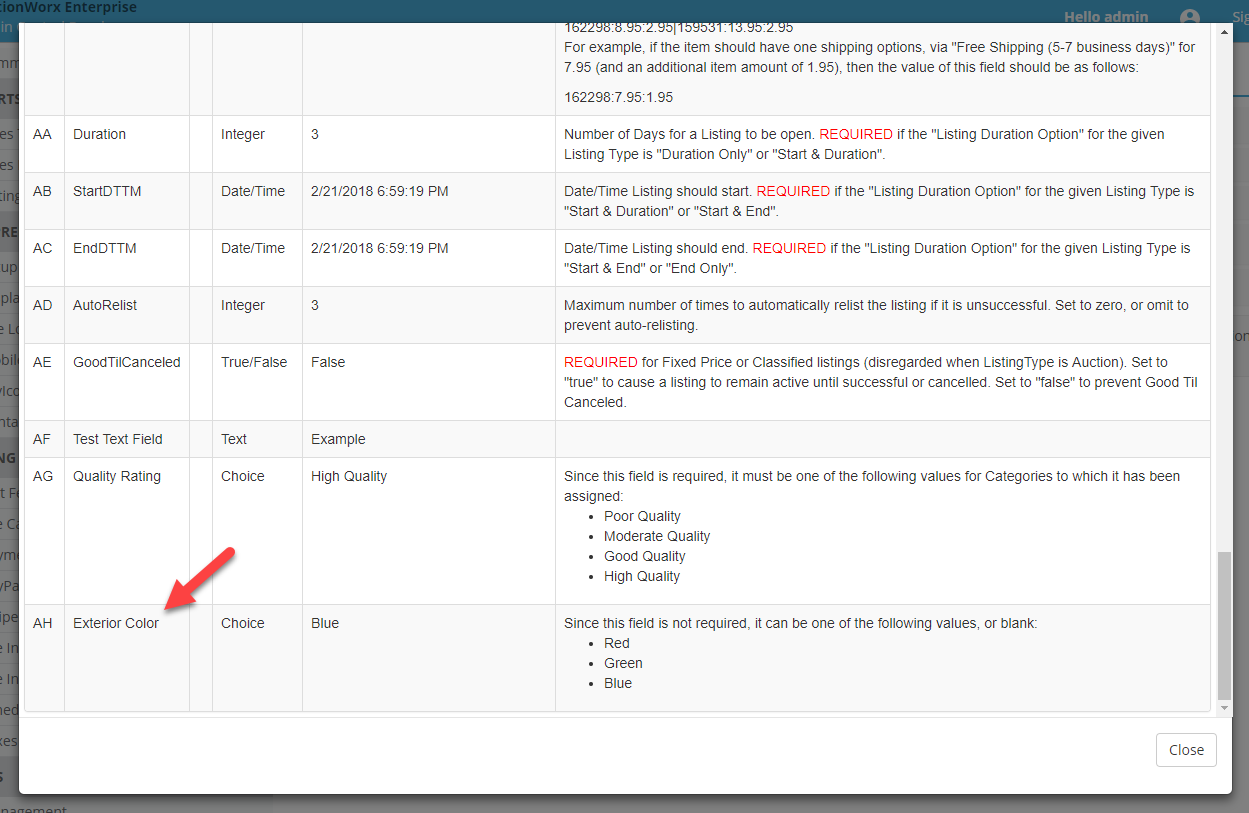The height and width of the screenshot is (813, 1249).
Task: Click the Close button on the dialog
Action: (1186, 749)
